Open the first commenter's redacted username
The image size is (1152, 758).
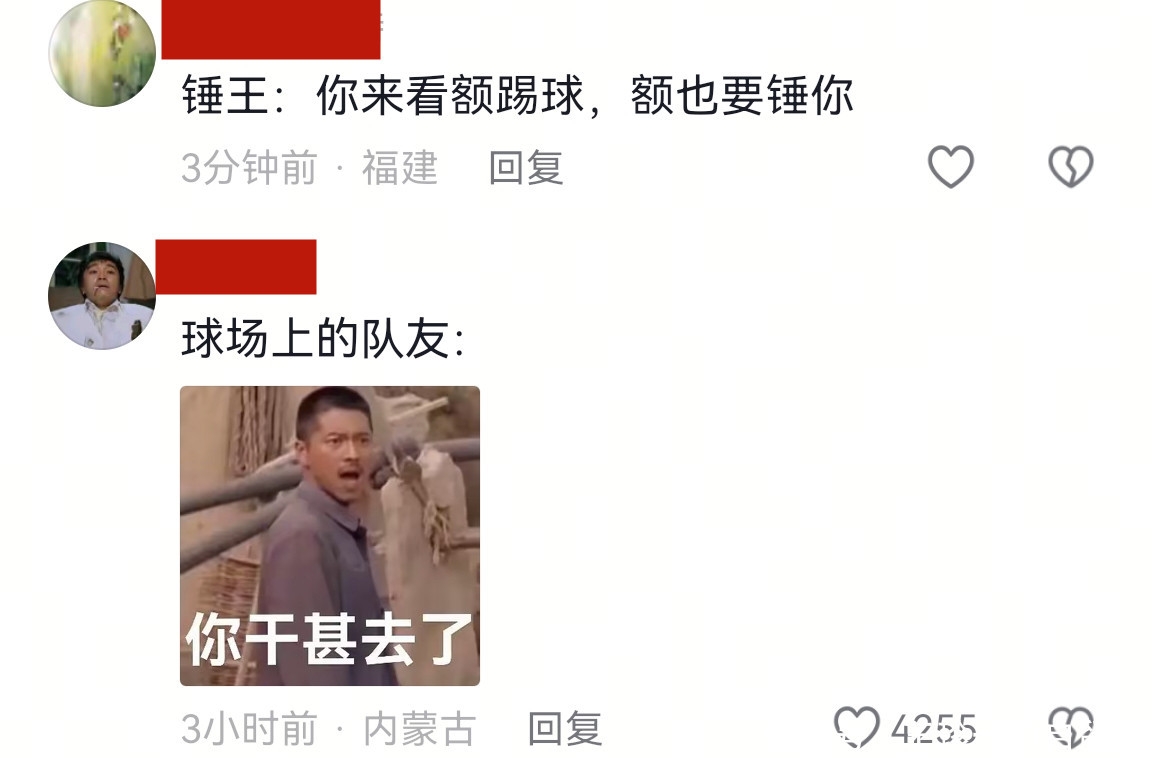coord(271,29)
